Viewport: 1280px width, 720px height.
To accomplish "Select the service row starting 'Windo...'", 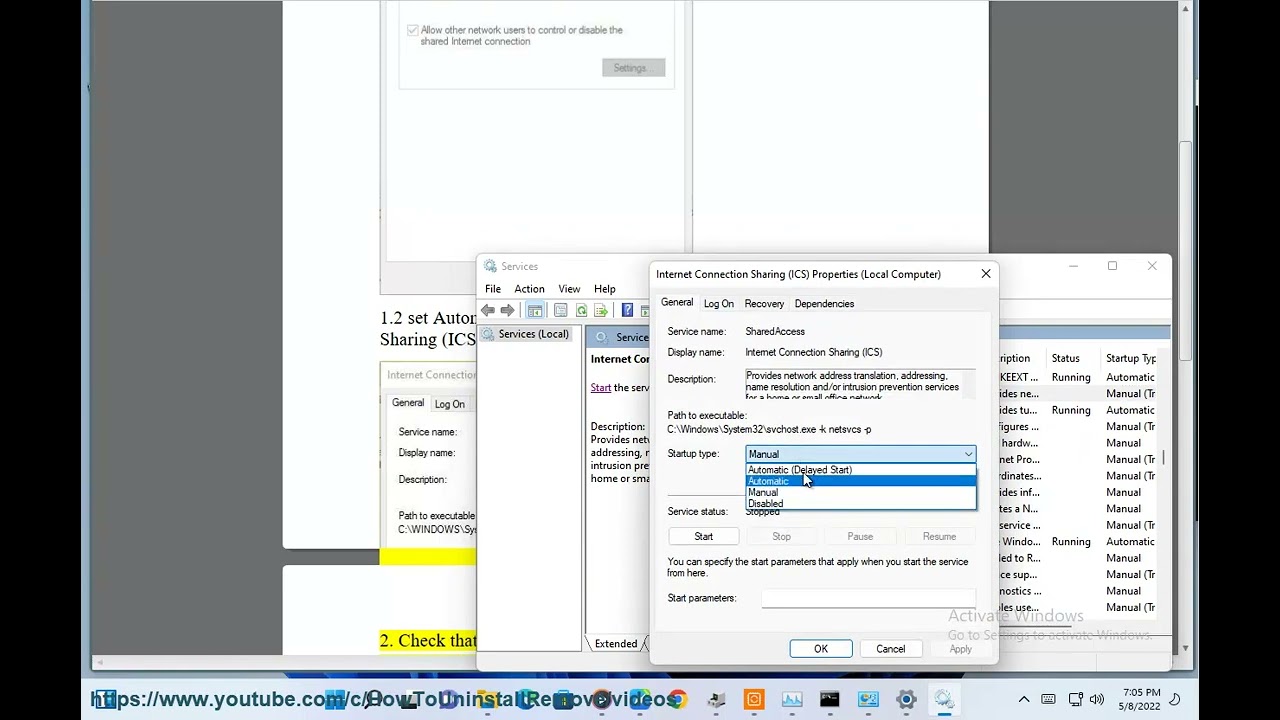I will 1078,542.
